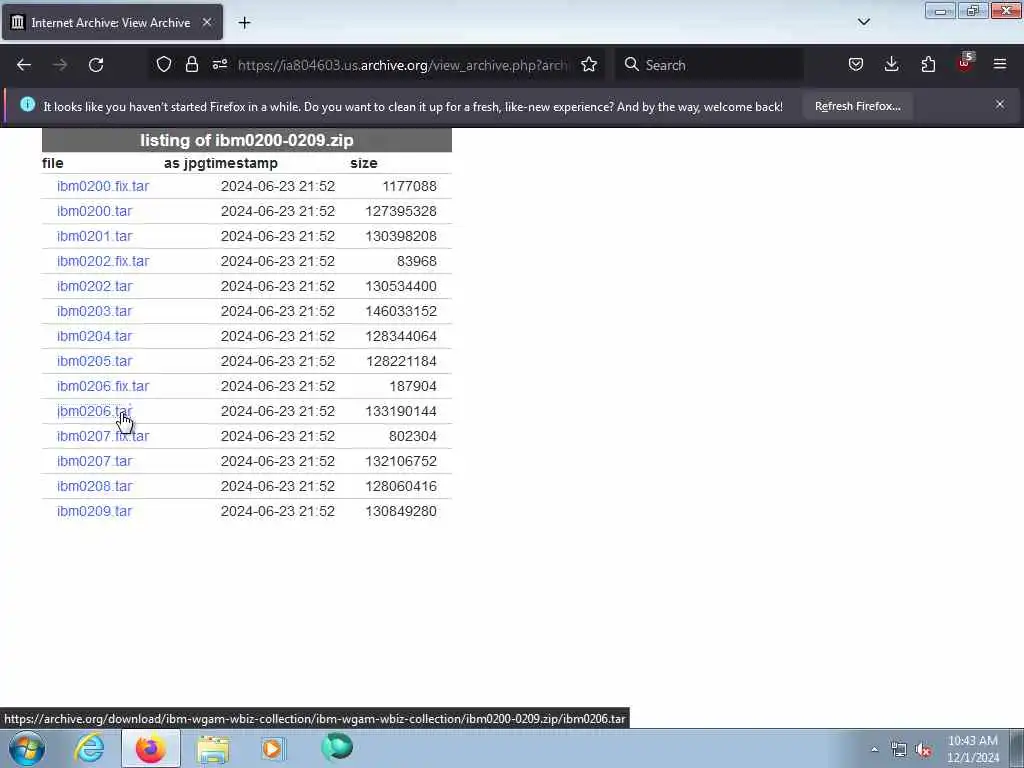The image size is (1024, 768).
Task: Click the size value 802304
Action: [413, 436]
